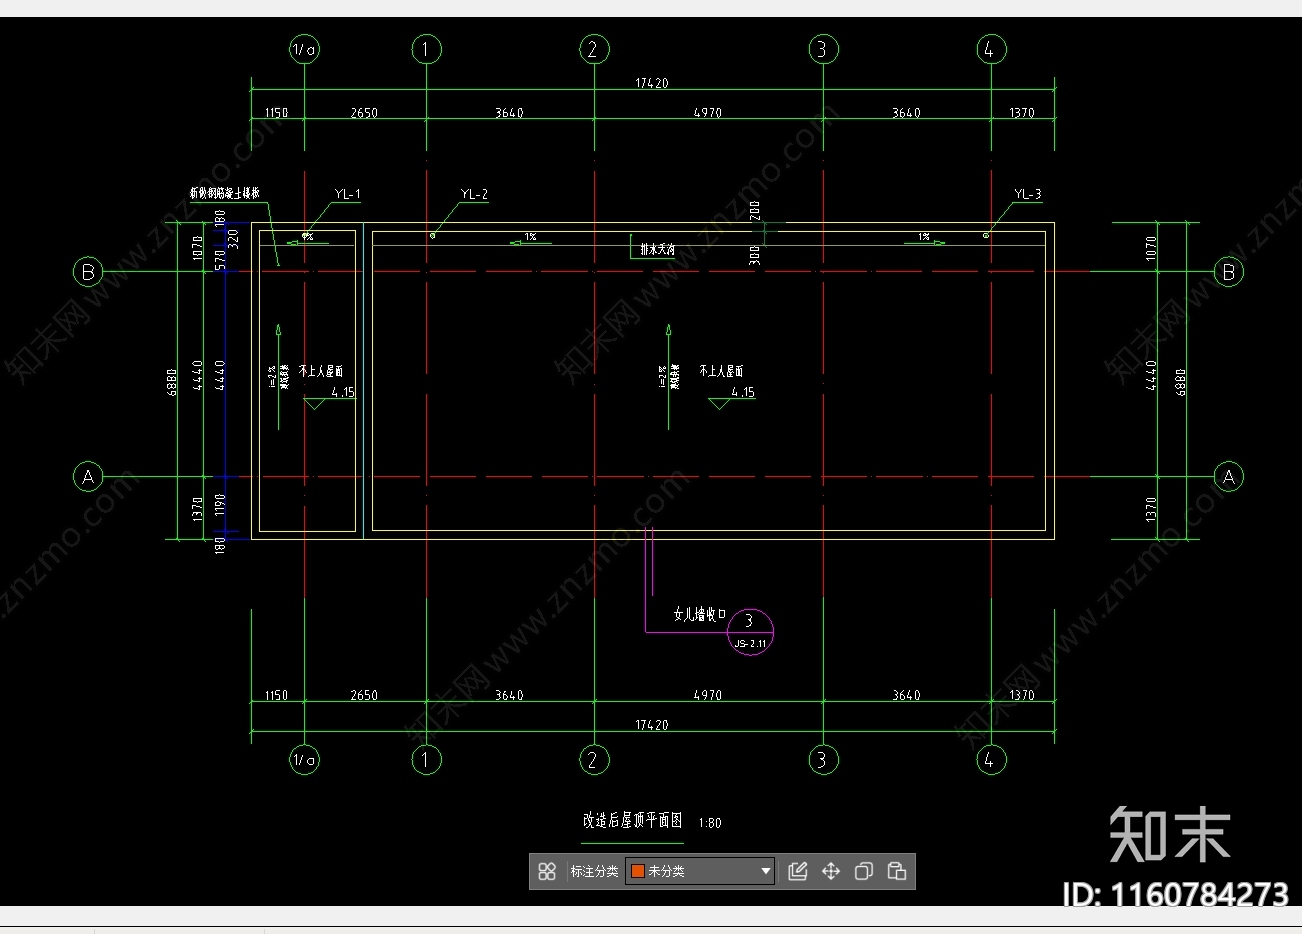
Task: Select the 1190 dimension text
Action: tap(221, 507)
